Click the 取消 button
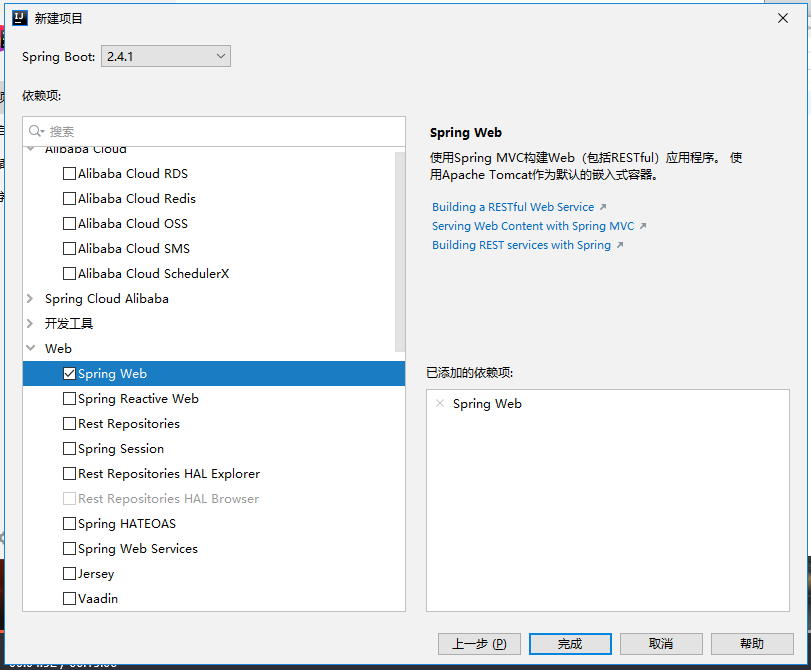 pyautogui.click(x=661, y=644)
